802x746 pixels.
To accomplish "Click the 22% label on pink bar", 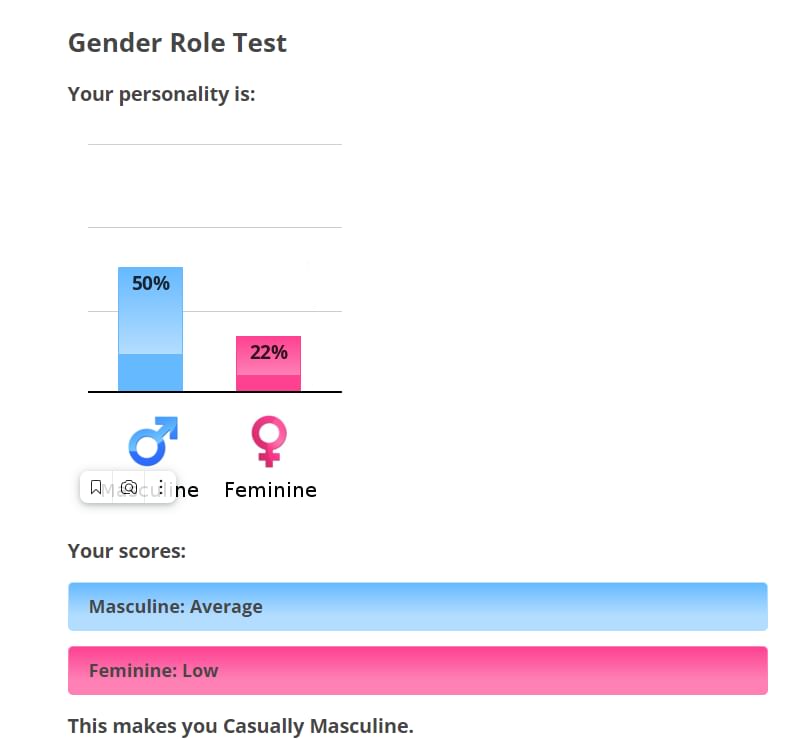I will pos(268,352).
